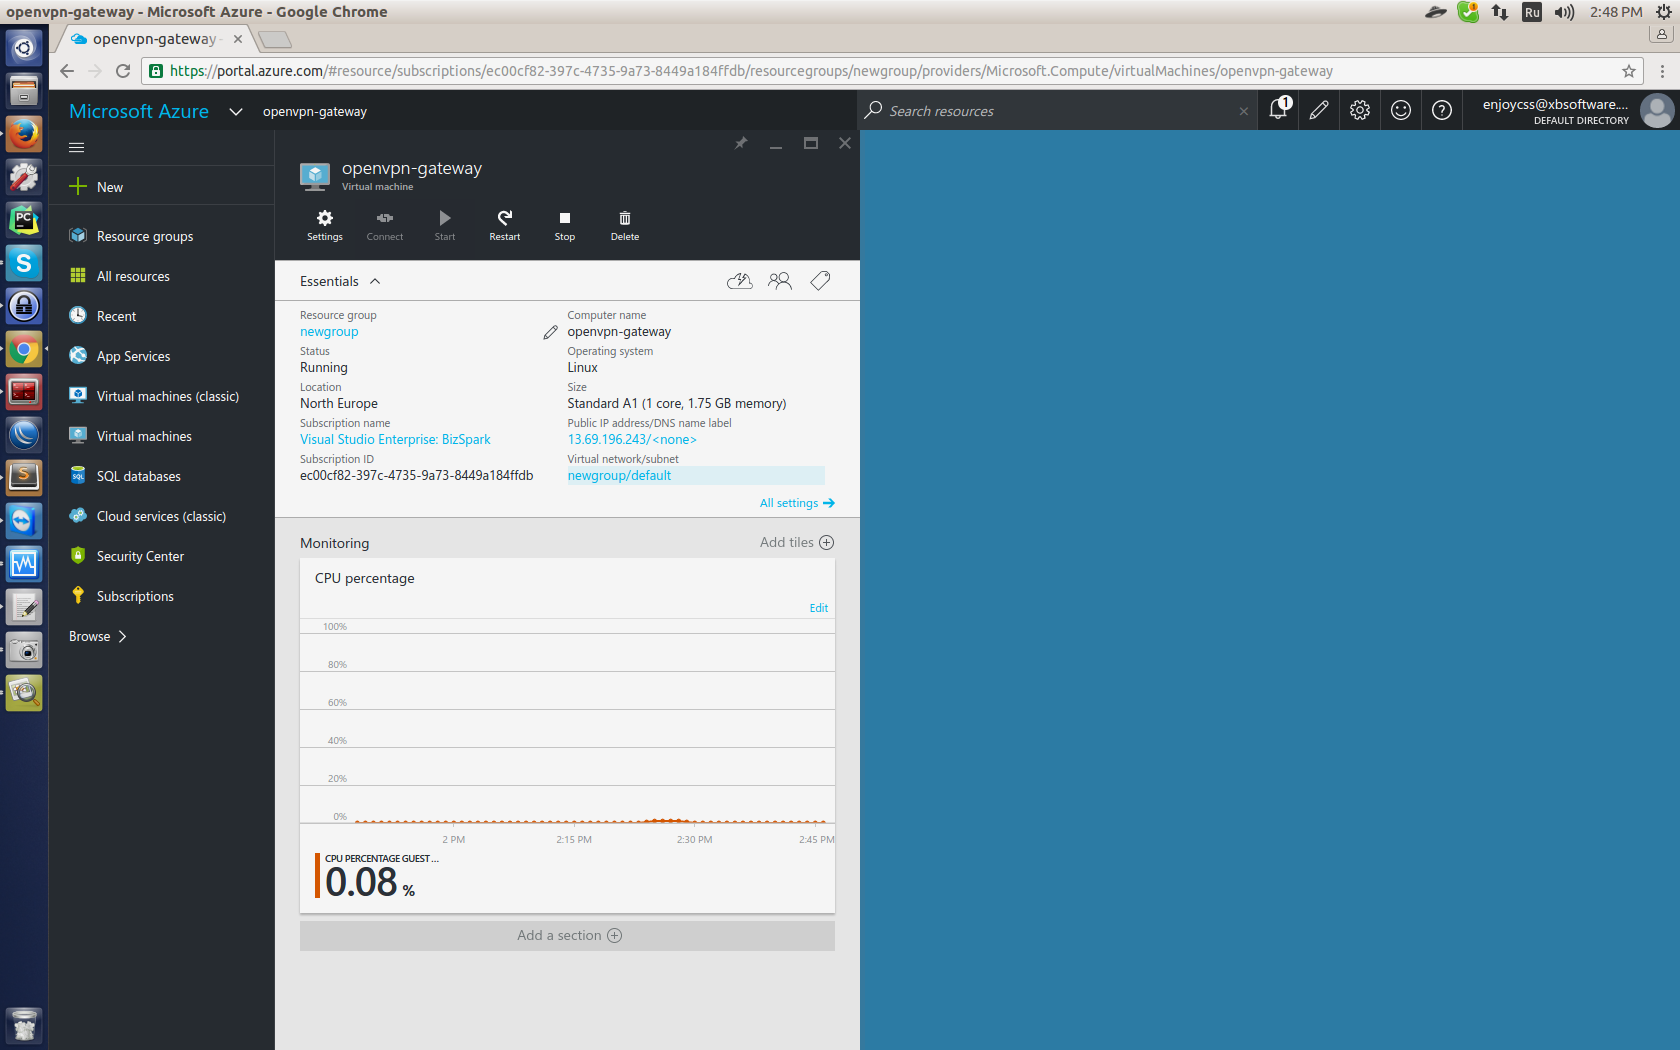Open the directory dropdown next to Microsoft Azure
The width and height of the screenshot is (1680, 1050).
click(x=235, y=111)
